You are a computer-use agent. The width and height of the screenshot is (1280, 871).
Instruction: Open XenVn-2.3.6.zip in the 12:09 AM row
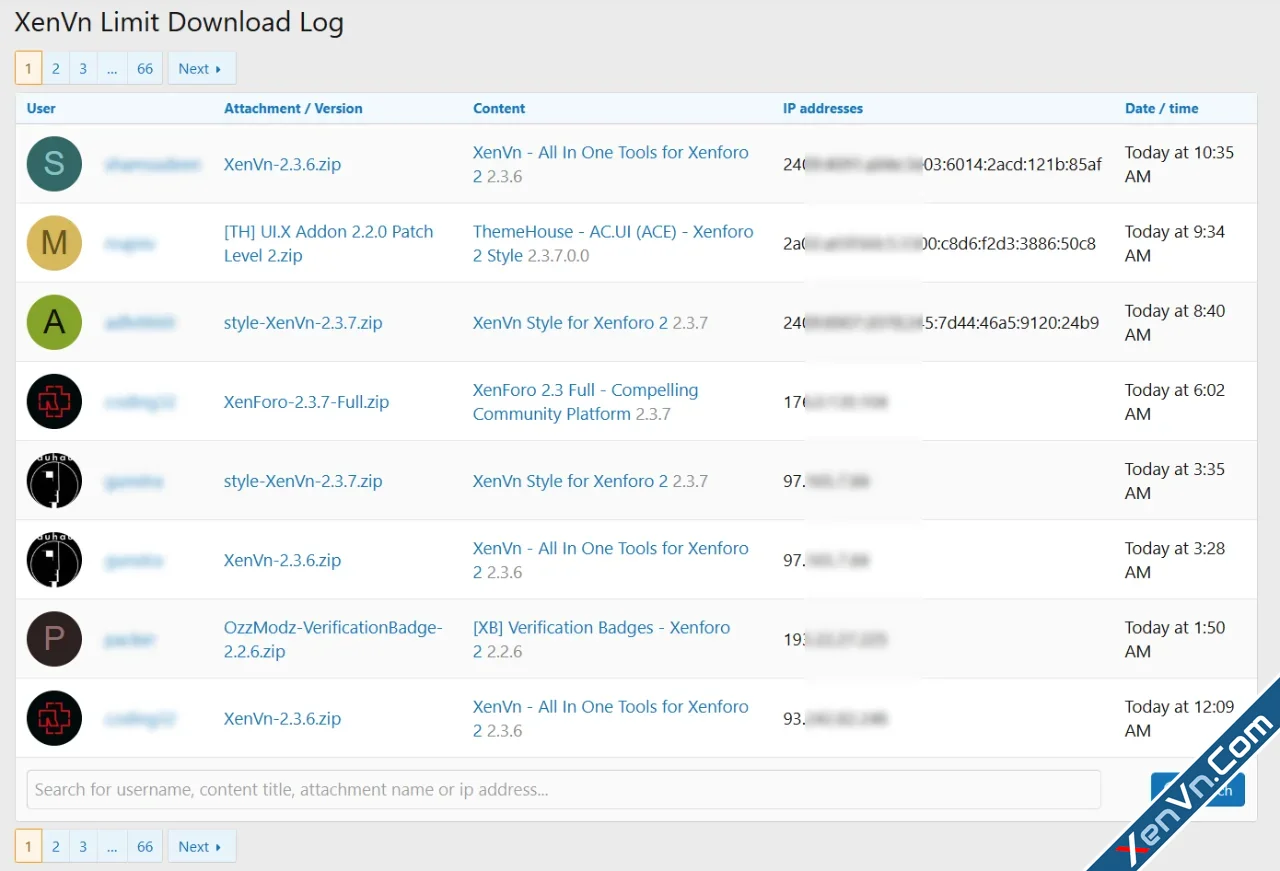pos(282,718)
